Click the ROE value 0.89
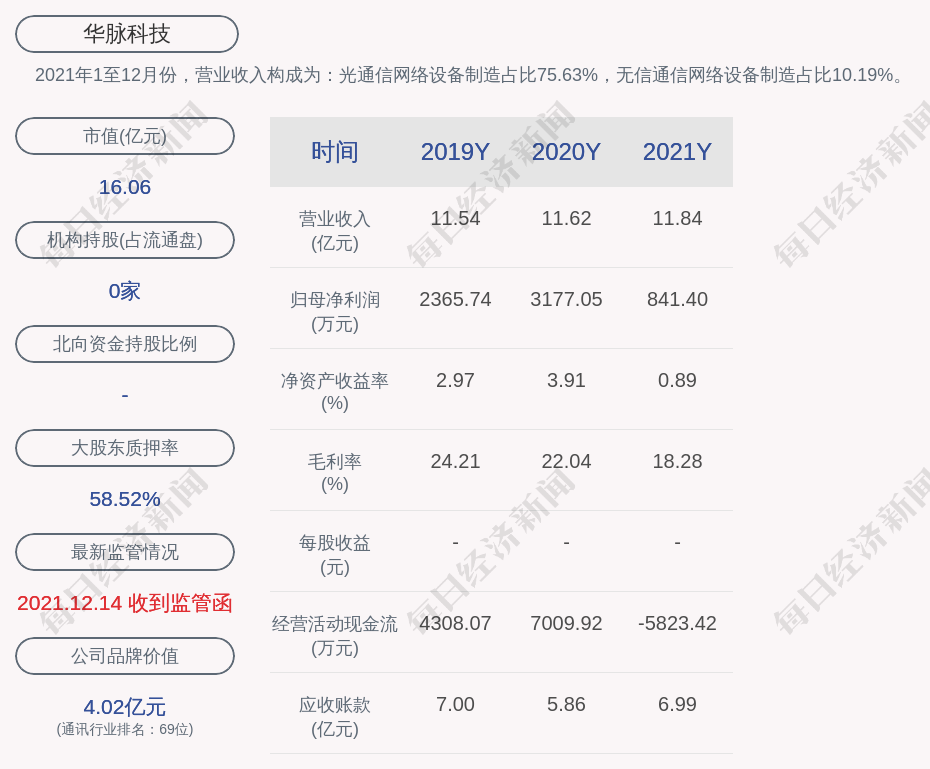The height and width of the screenshot is (769, 930). (677, 380)
